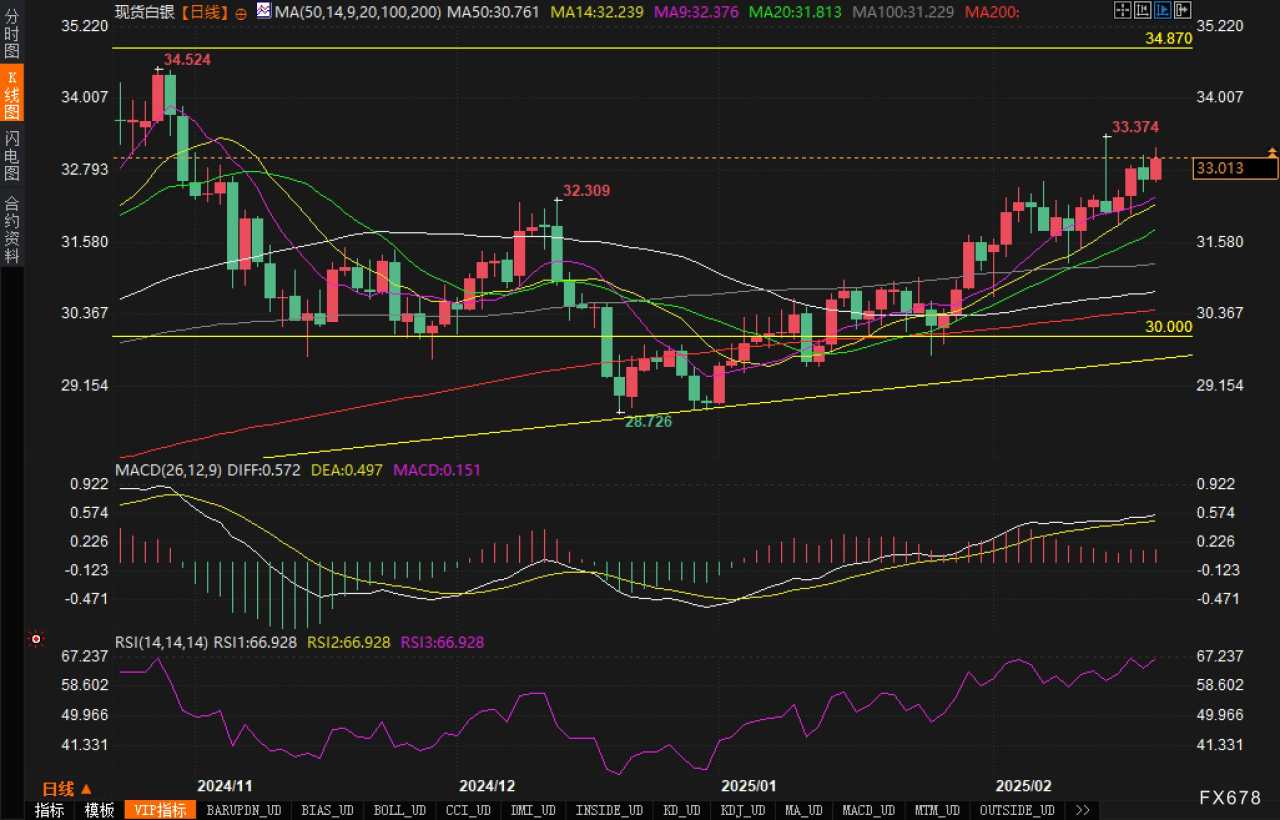
Task: Select the K线图 side tab
Action: tap(12, 95)
